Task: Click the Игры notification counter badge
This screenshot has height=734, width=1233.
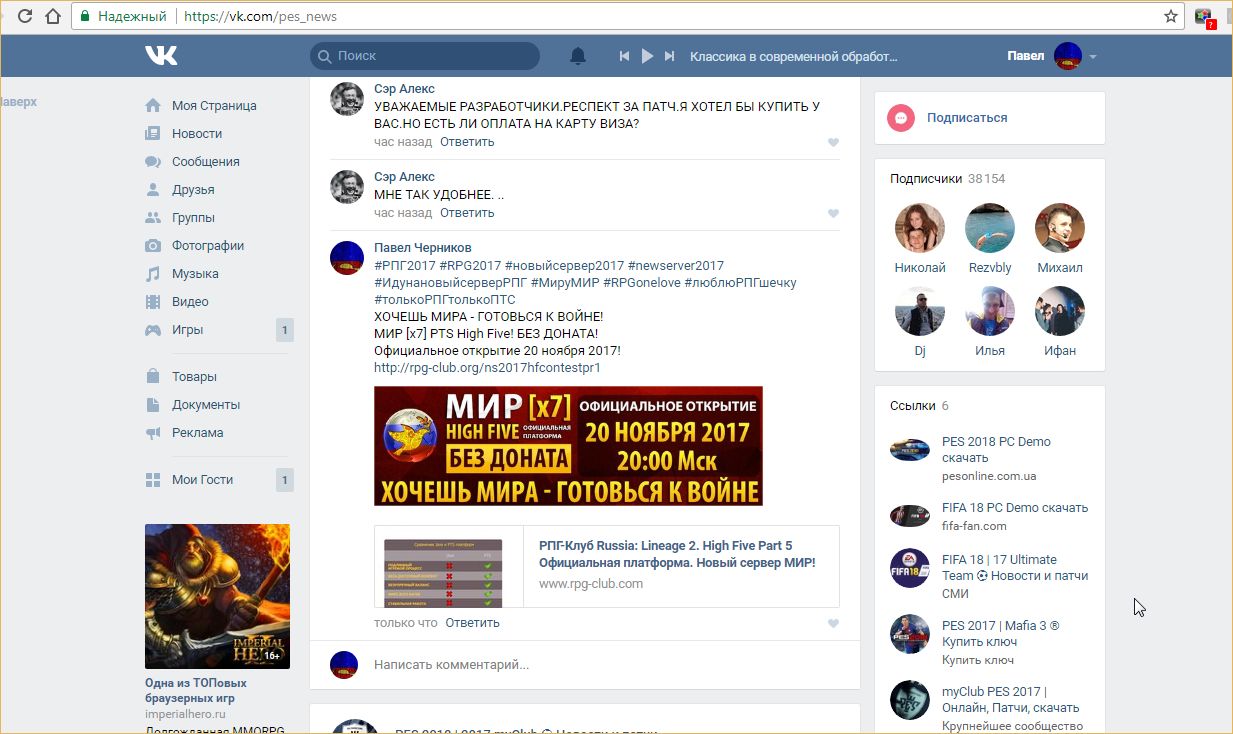Action: point(285,330)
